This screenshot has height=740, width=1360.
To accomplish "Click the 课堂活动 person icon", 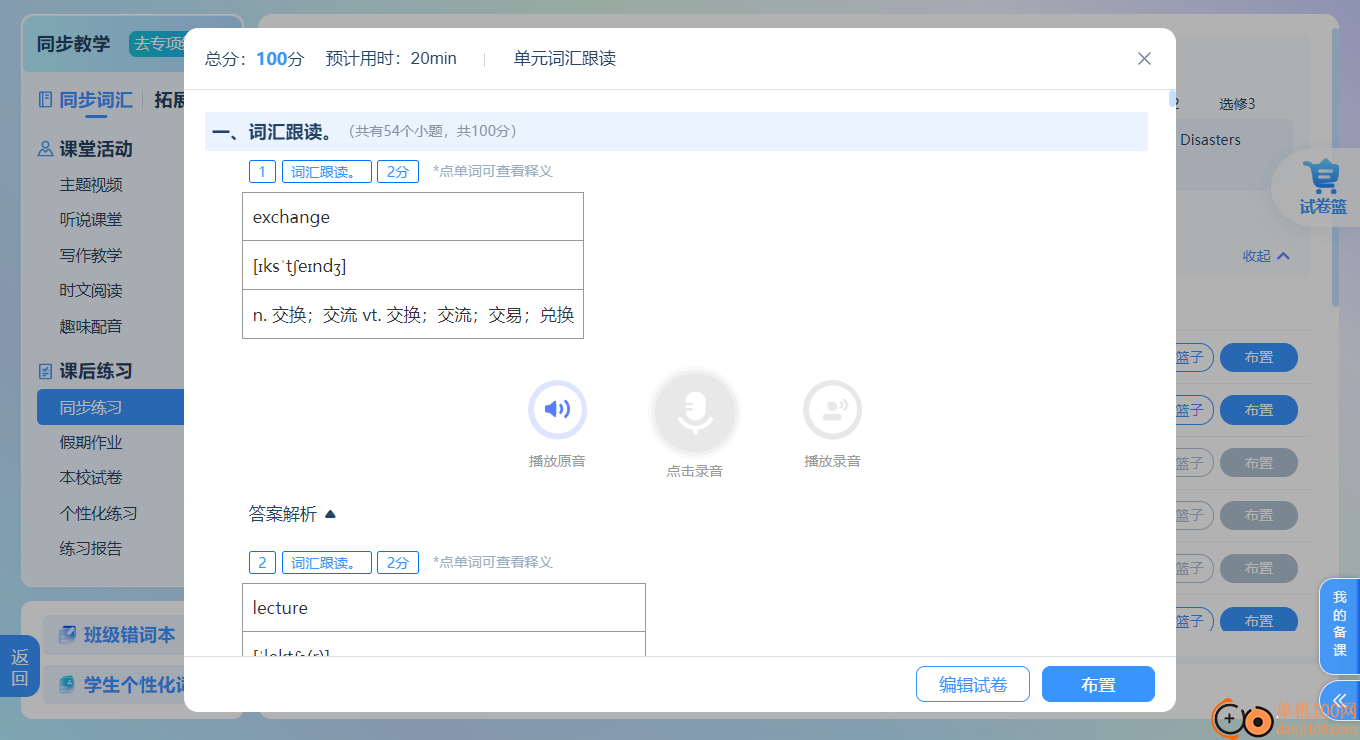I will pyautogui.click(x=45, y=149).
